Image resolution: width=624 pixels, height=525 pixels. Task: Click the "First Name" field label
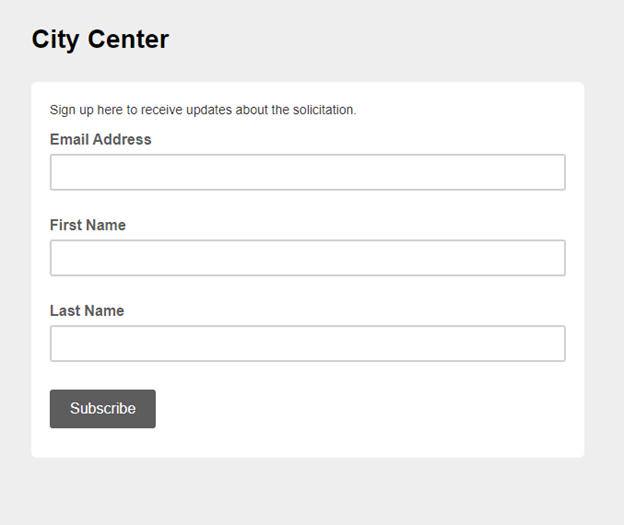click(88, 225)
